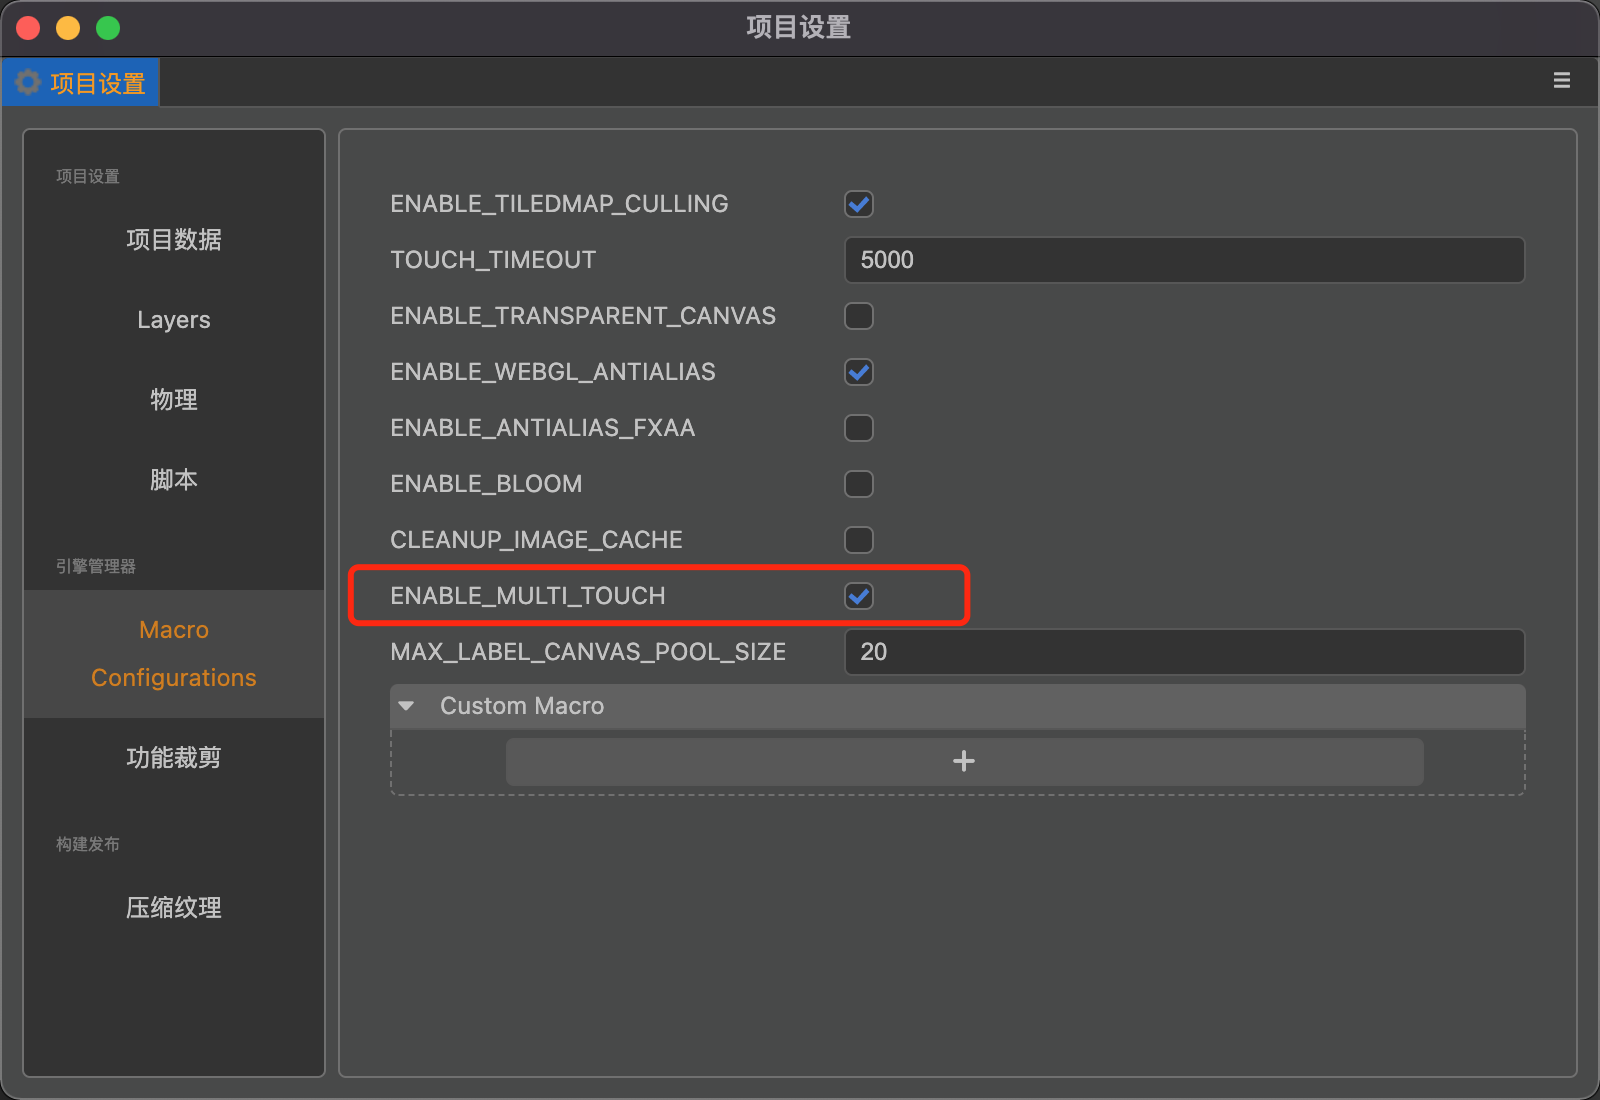Image resolution: width=1600 pixels, height=1100 pixels.
Task: Check CLEANUP_IMAGE_CACHE option
Action: [x=859, y=540]
